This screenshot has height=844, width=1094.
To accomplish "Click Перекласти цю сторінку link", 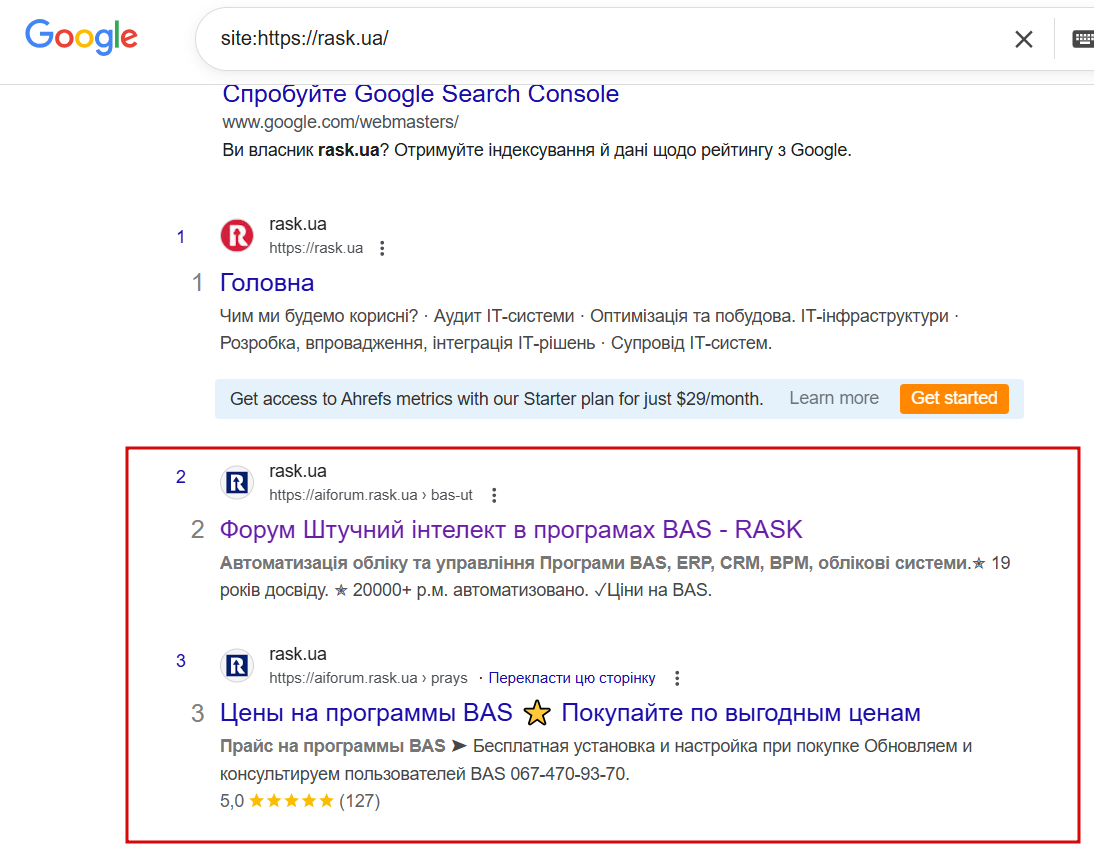I will [572, 678].
